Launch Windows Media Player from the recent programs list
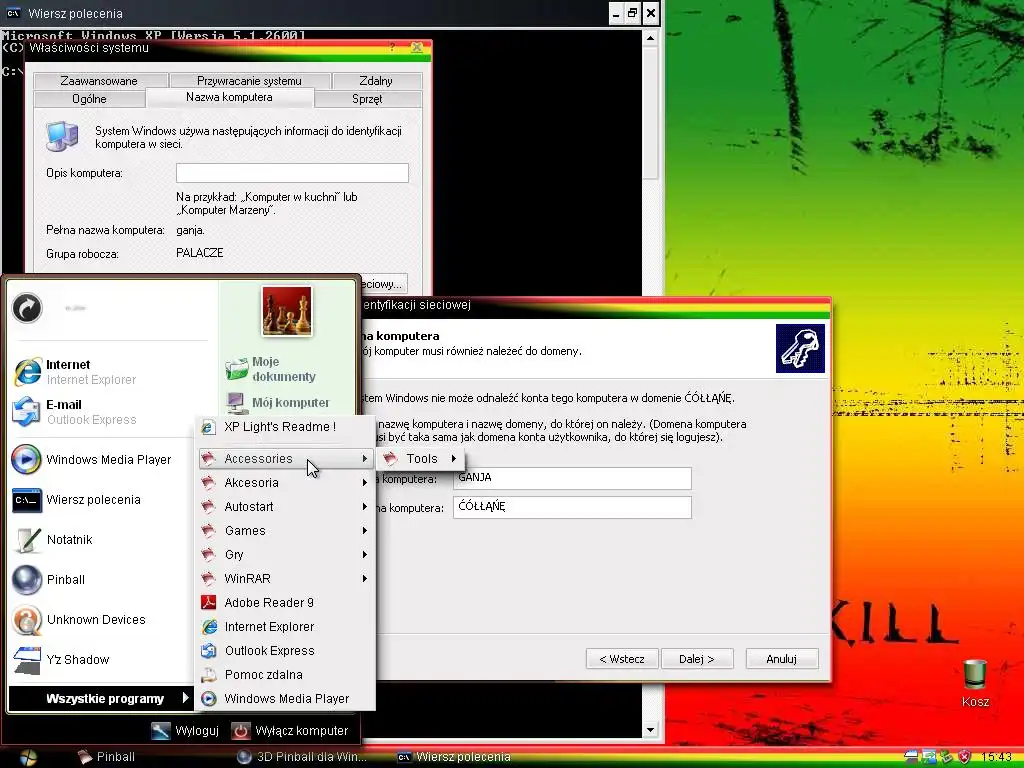 click(x=92, y=460)
